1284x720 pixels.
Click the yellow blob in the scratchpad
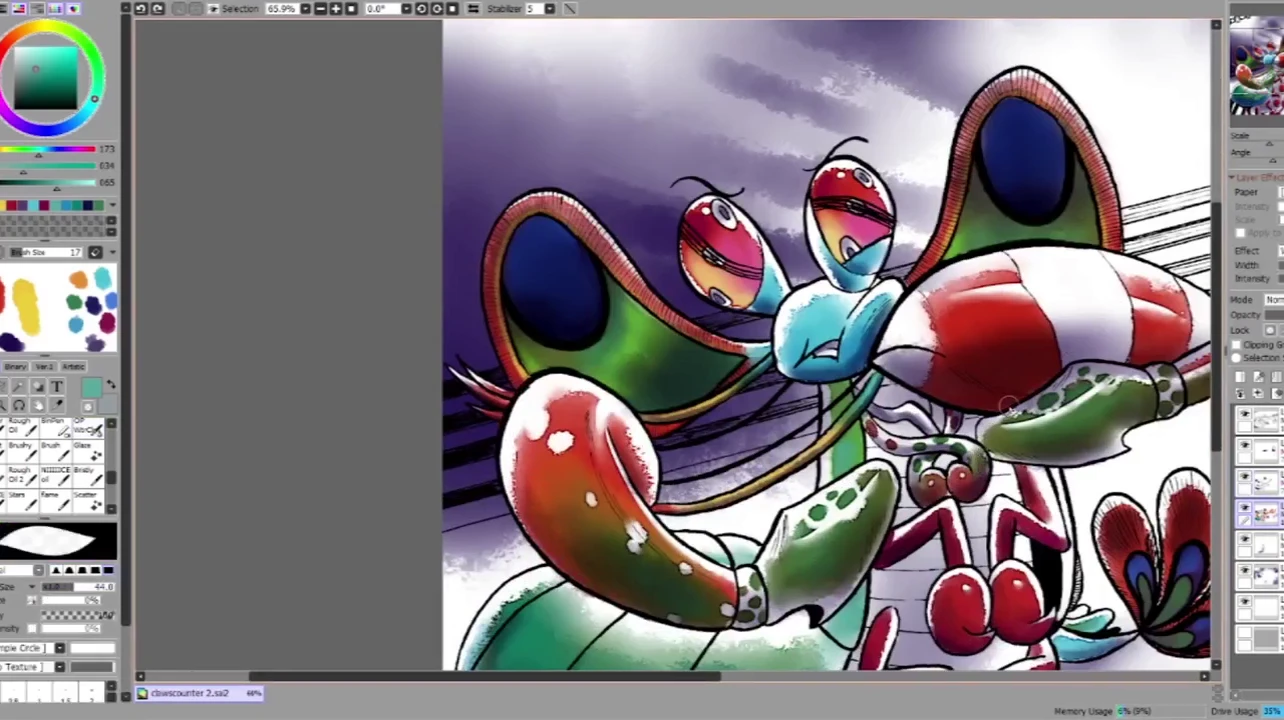coord(25,305)
